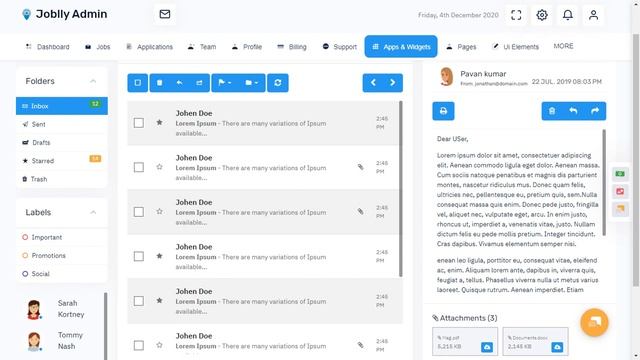Check the box on the fifth Johen Doe email
Viewport: 640px width, 360px height.
pos(139,301)
